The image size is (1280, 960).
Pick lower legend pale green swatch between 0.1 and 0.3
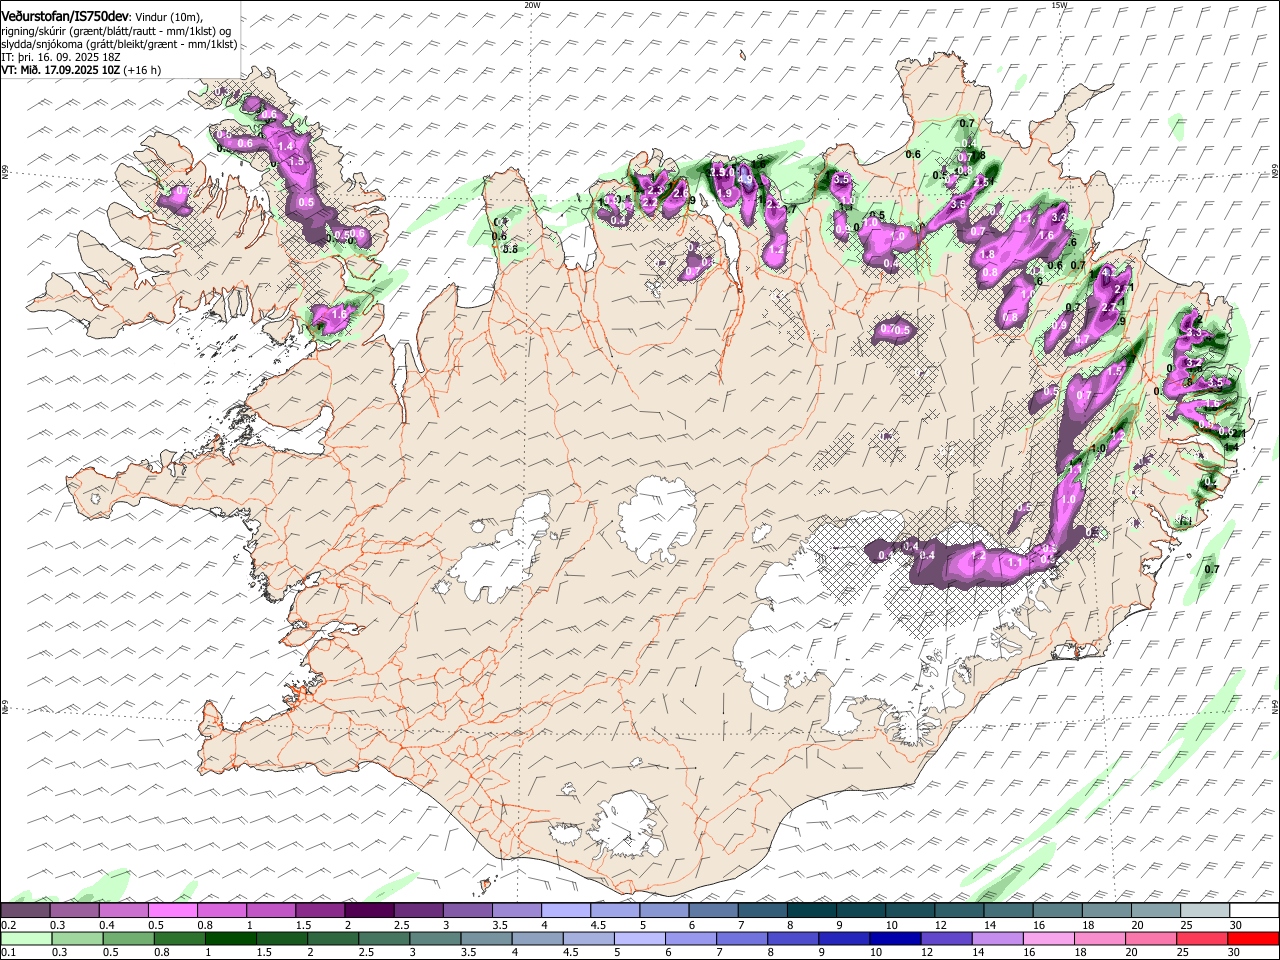point(26,938)
